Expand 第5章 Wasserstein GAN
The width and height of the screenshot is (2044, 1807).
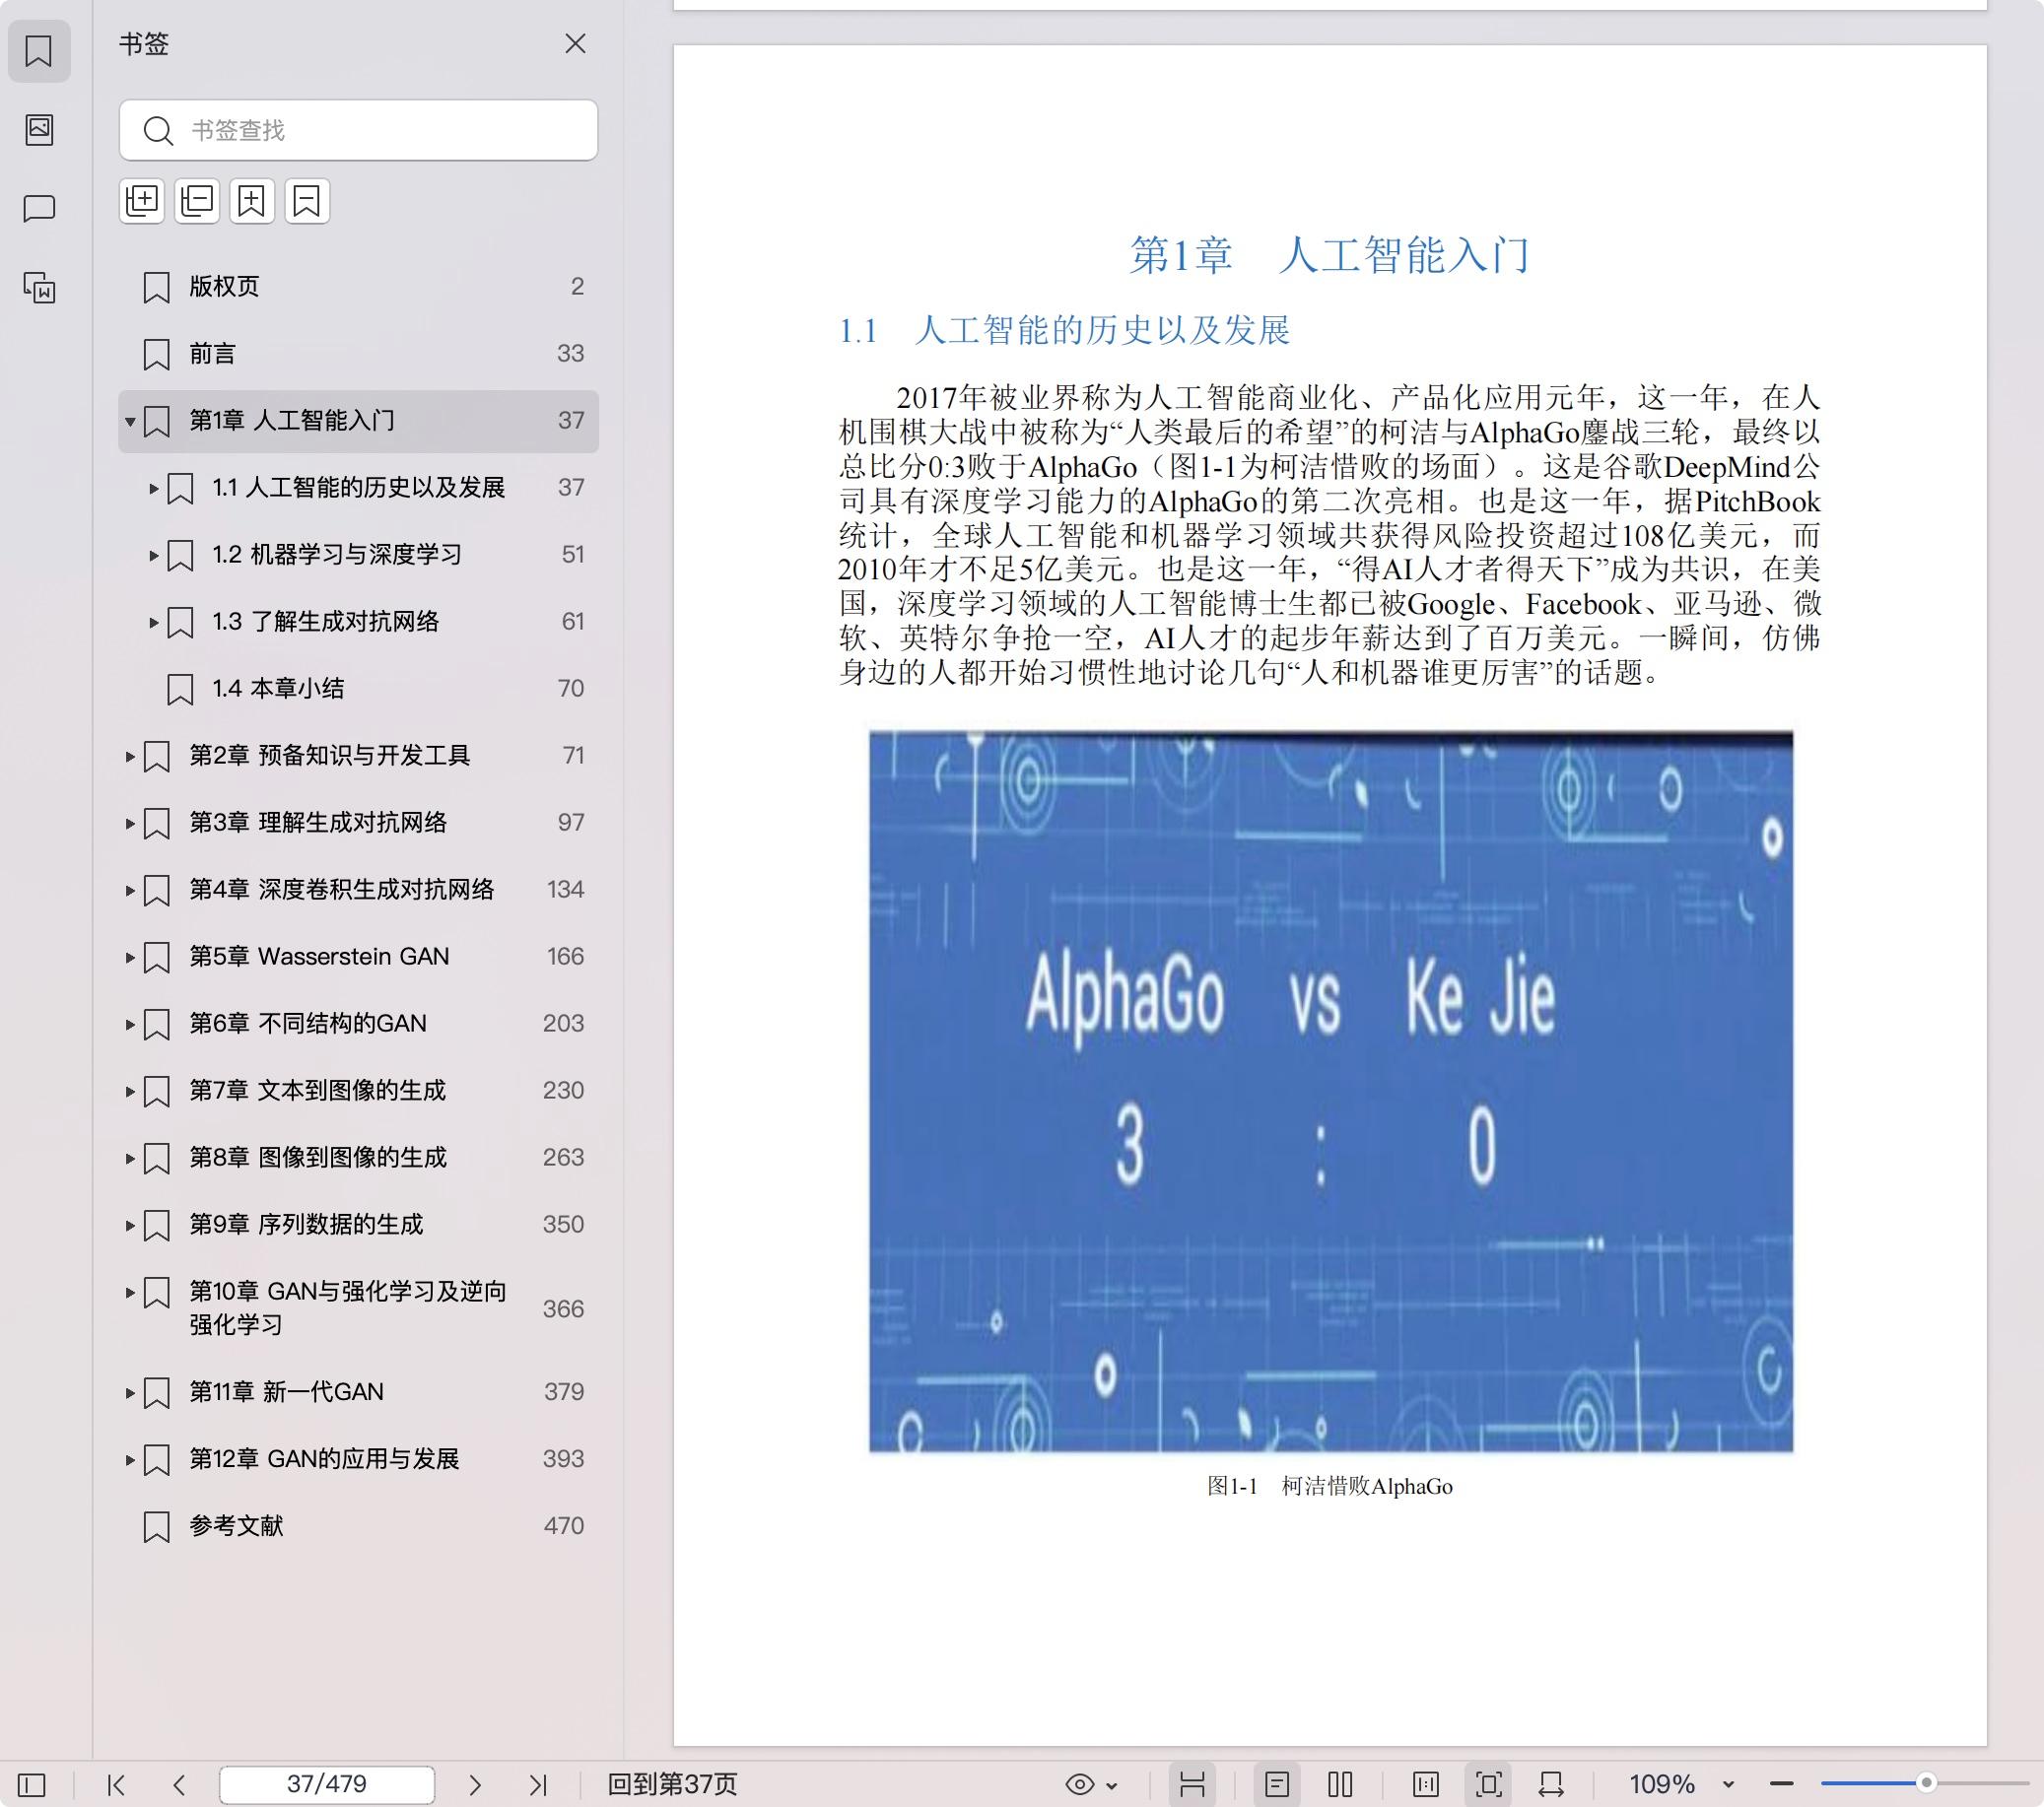coord(129,957)
